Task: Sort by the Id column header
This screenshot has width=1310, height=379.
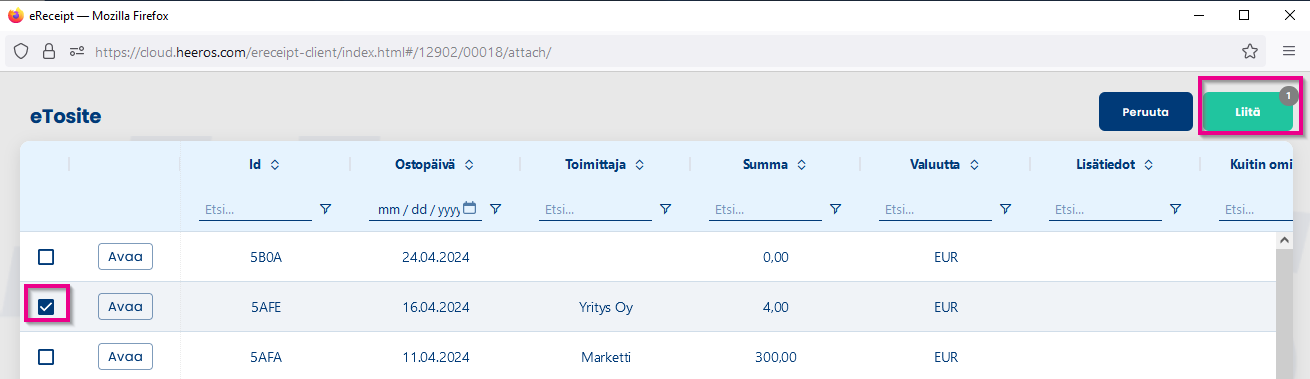Action: pos(264,164)
